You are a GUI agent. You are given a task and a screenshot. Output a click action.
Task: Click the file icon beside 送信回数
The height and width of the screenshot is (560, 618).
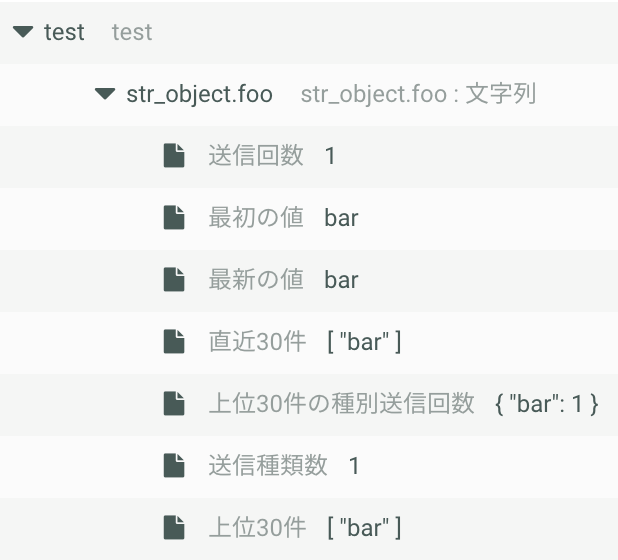tap(174, 156)
